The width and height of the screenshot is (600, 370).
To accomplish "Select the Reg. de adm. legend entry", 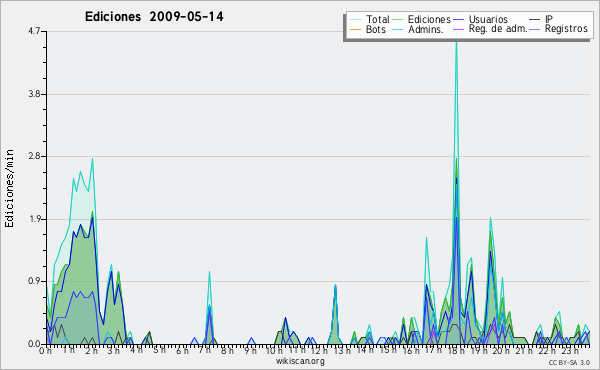I will click(491, 29).
